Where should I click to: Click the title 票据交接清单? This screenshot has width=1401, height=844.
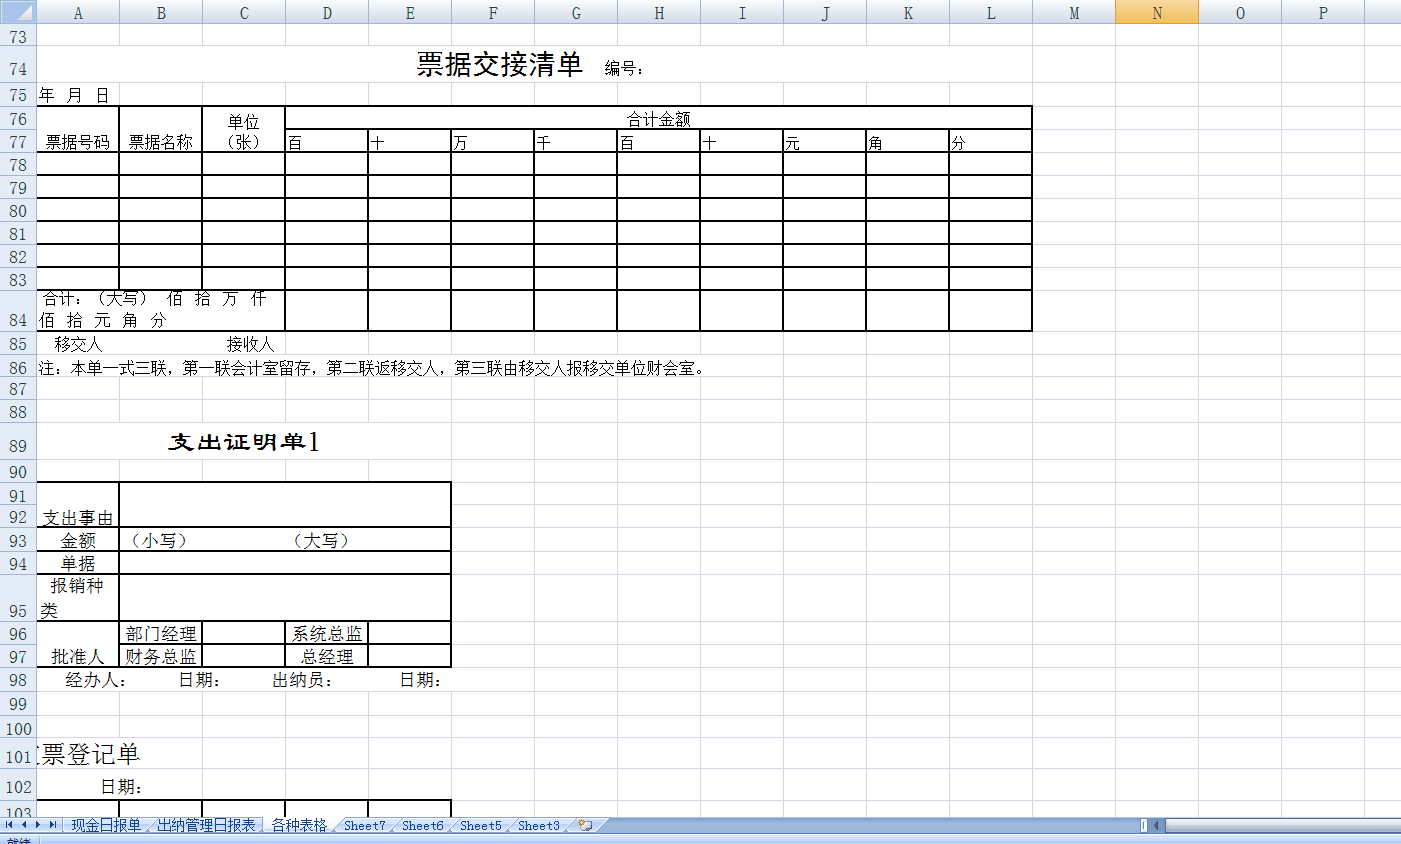click(499, 64)
